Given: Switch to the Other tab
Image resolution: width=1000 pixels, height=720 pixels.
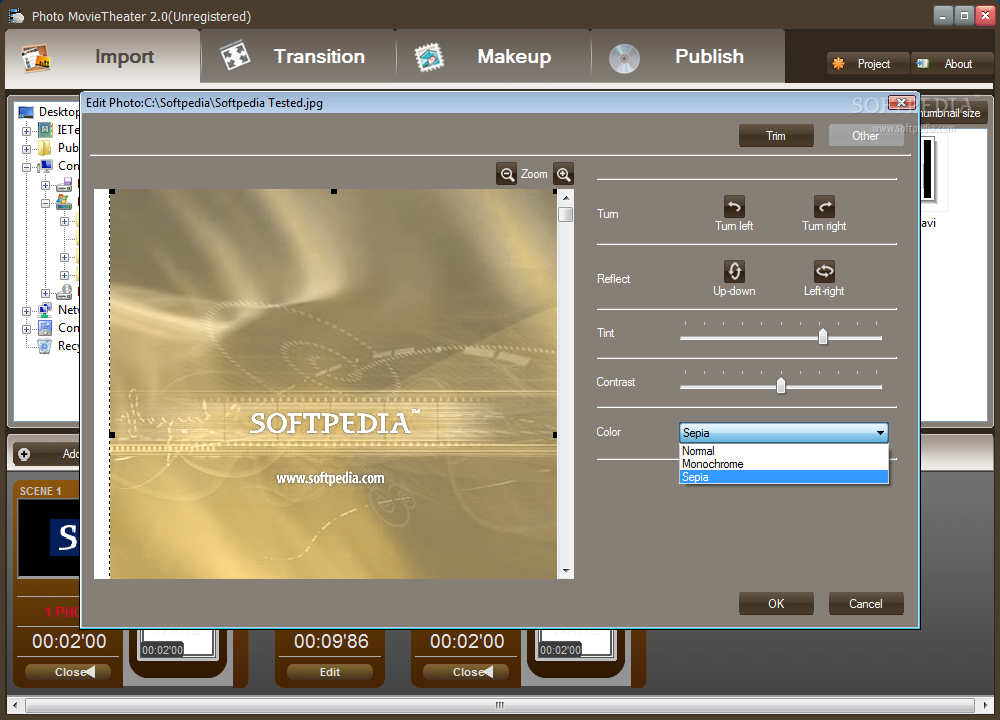Looking at the screenshot, I should [865, 136].
